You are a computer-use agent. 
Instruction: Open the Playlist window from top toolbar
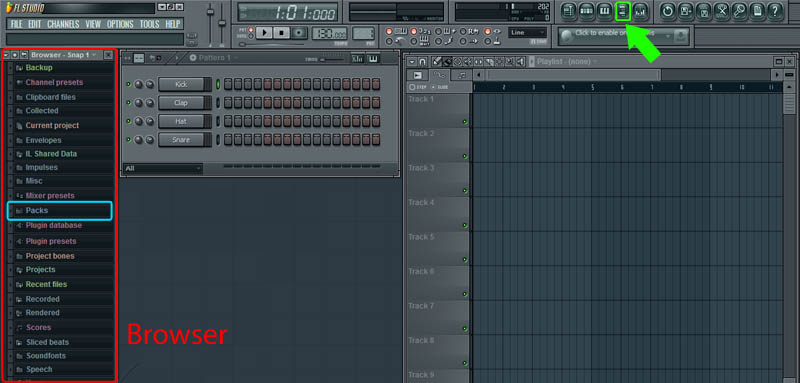(569, 10)
